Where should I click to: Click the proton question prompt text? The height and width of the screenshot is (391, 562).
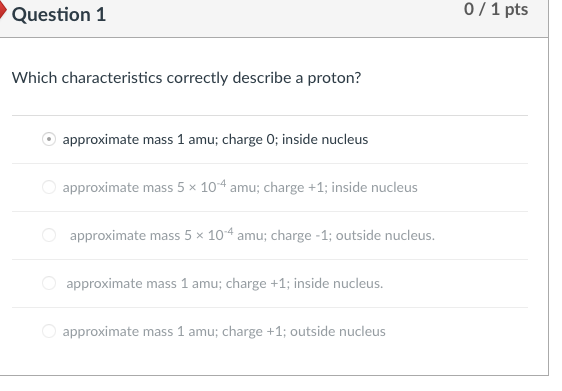tap(186, 78)
